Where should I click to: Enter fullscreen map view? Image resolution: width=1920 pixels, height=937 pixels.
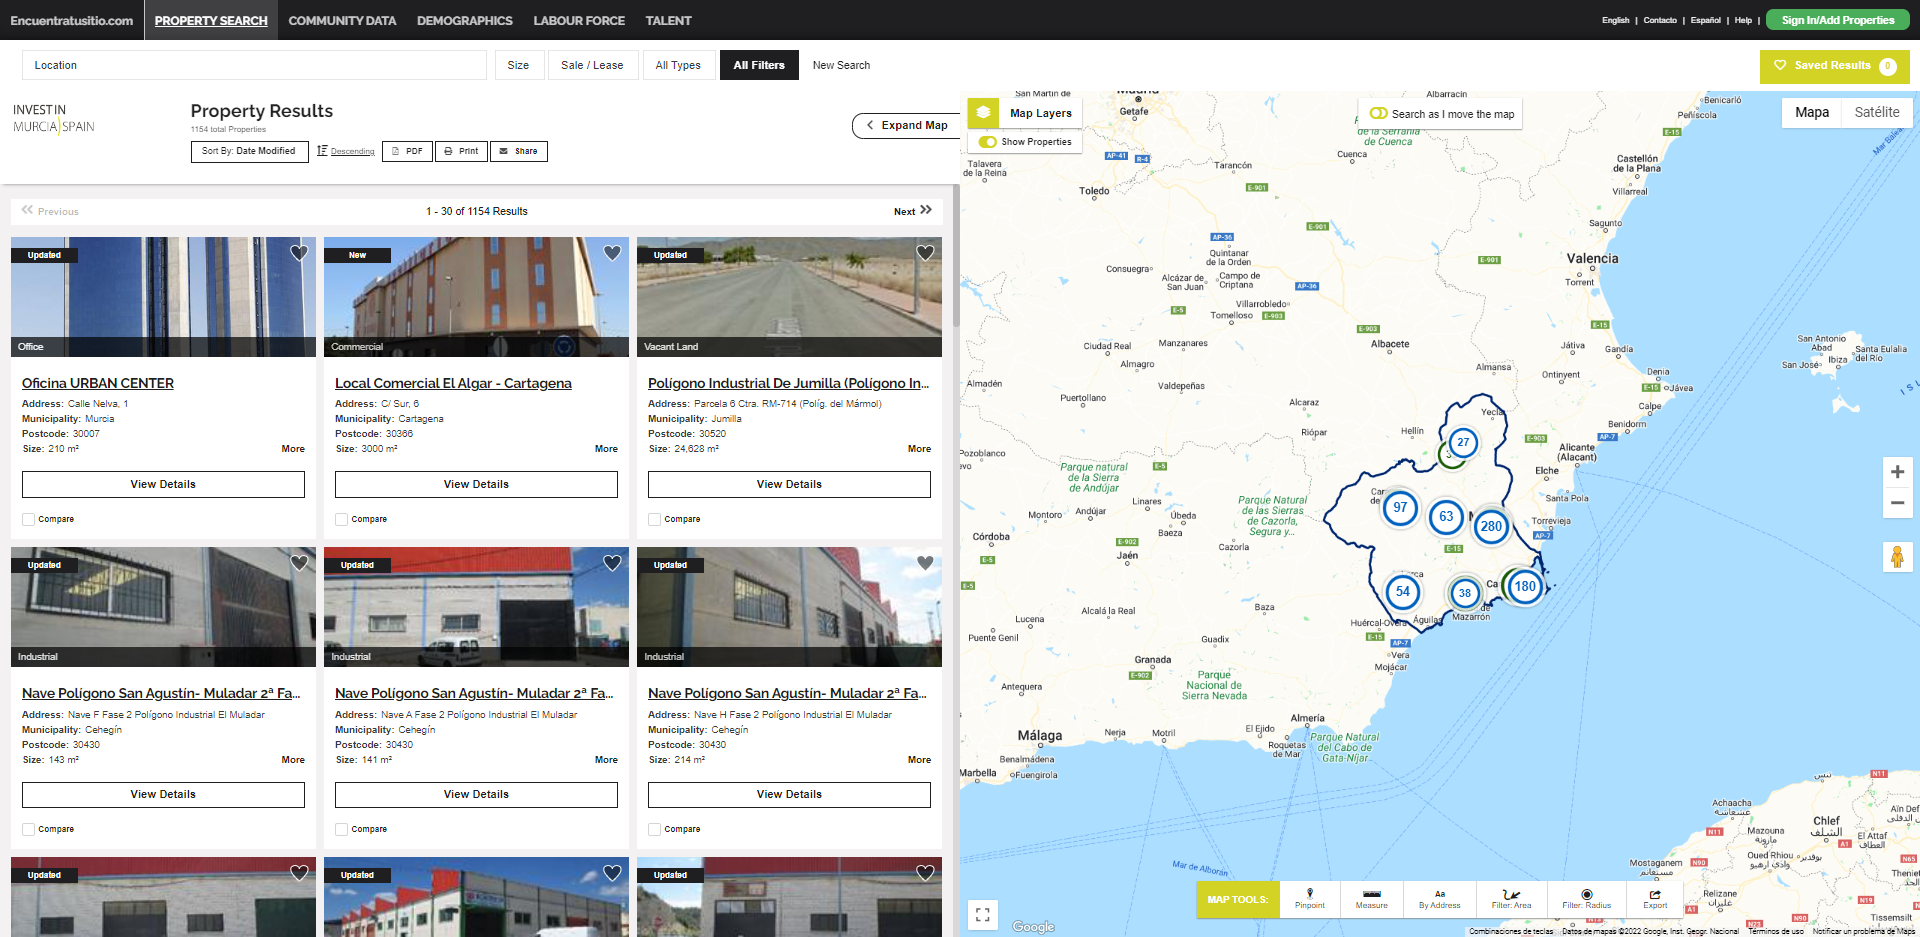pos(982,914)
